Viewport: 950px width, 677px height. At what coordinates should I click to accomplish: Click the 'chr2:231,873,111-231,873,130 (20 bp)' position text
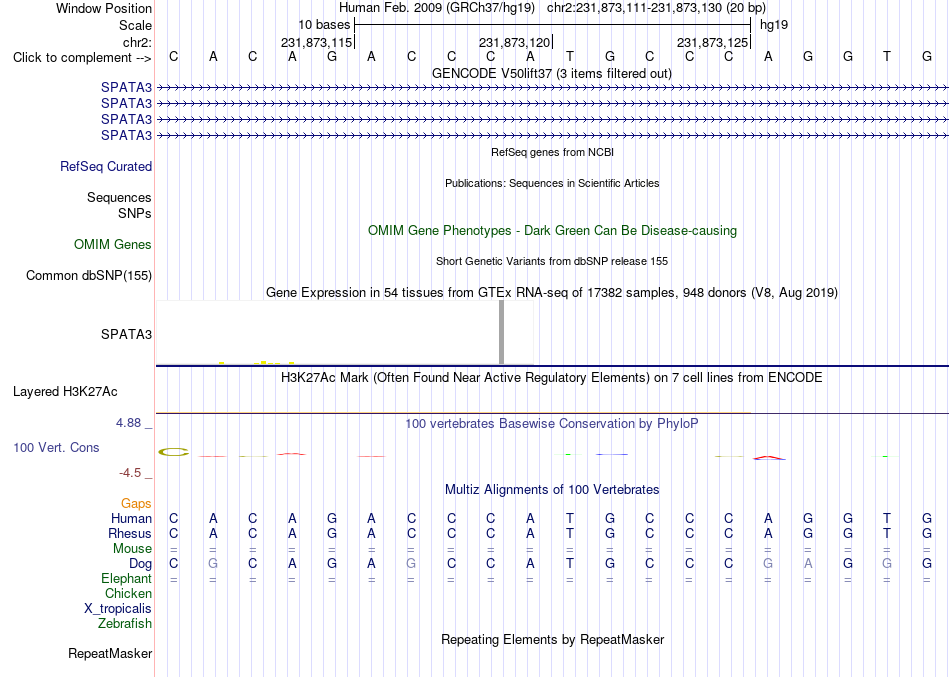click(656, 8)
